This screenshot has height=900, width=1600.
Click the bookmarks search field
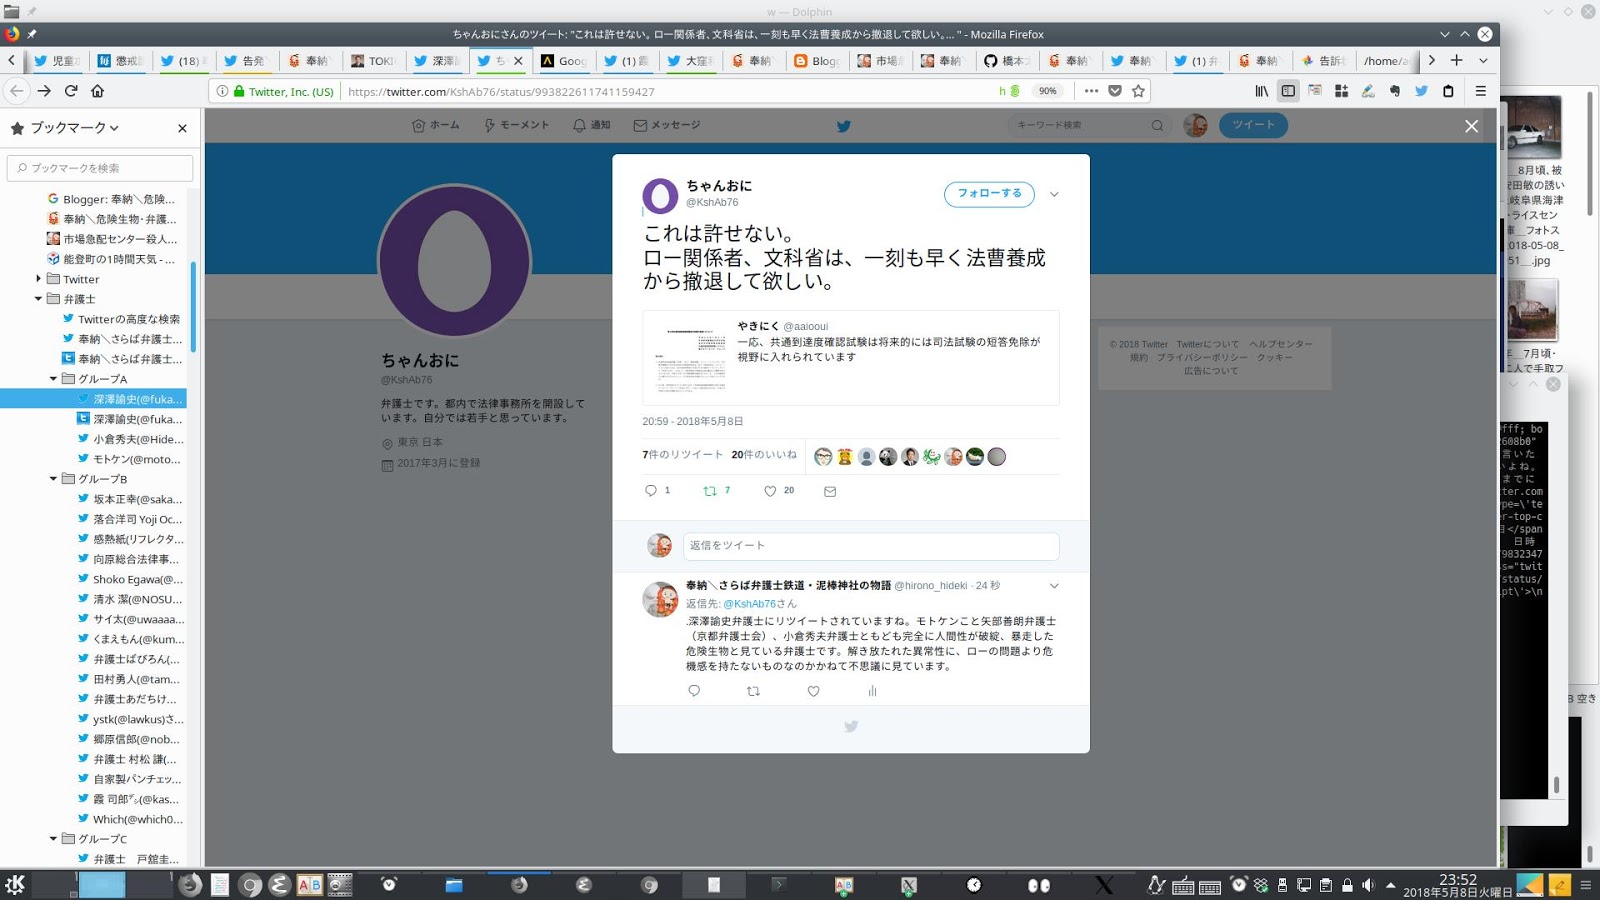(x=100, y=168)
